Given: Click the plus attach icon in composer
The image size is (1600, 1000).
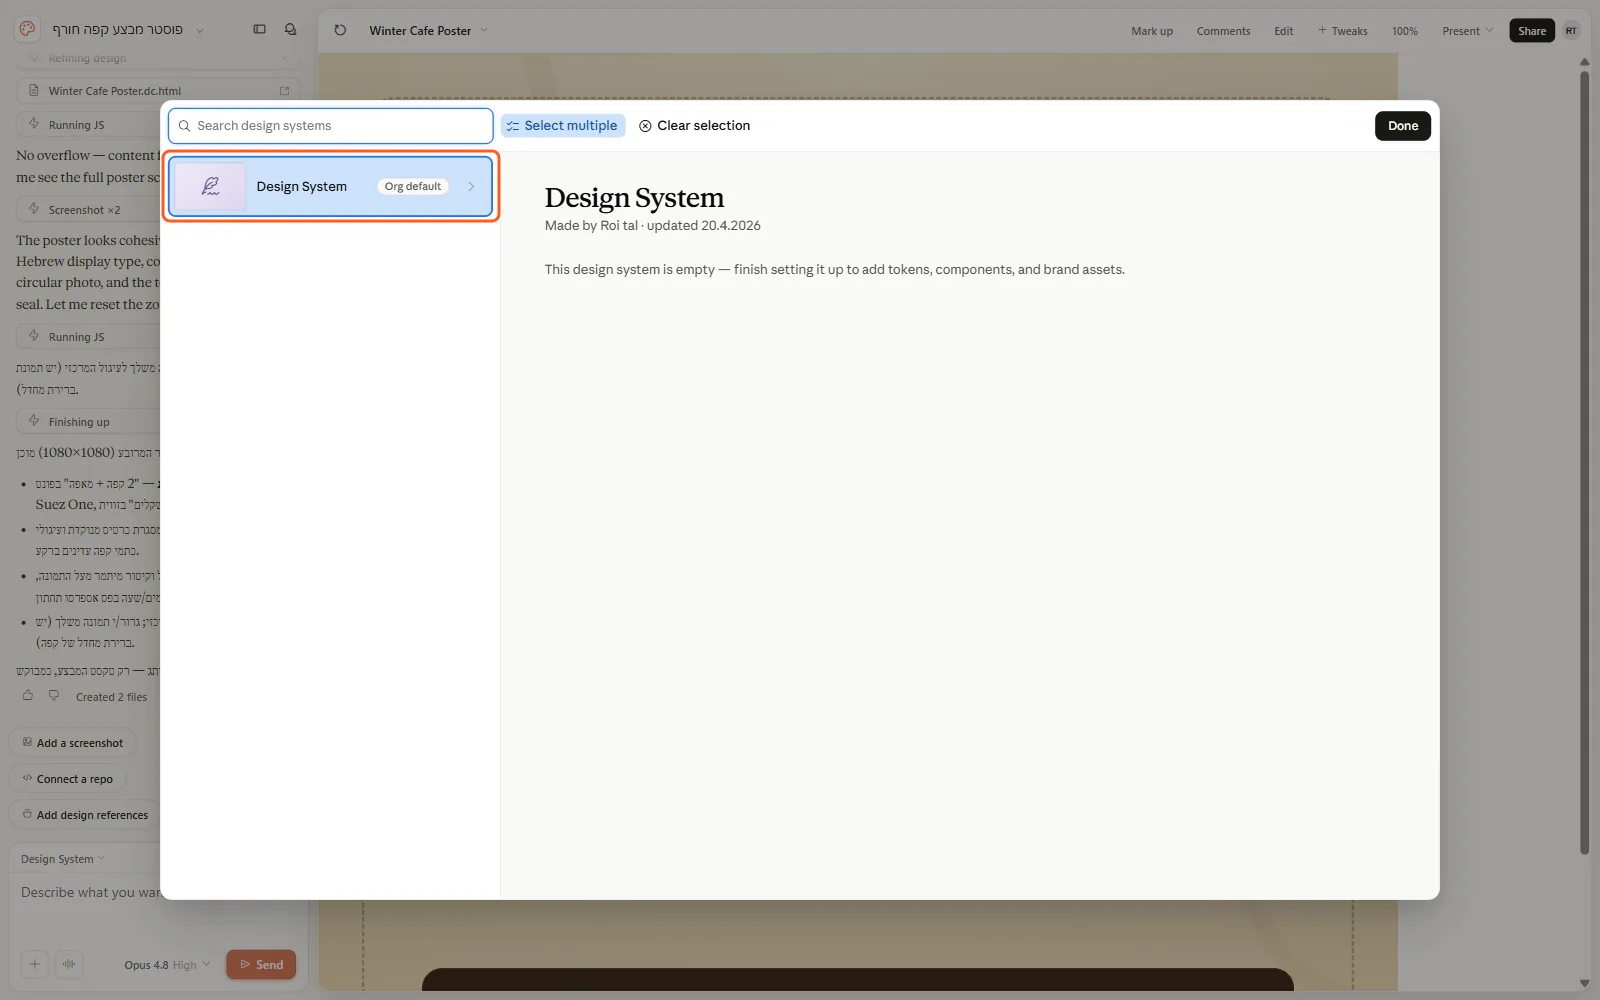Looking at the screenshot, I should pyautogui.click(x=35, y=965).
